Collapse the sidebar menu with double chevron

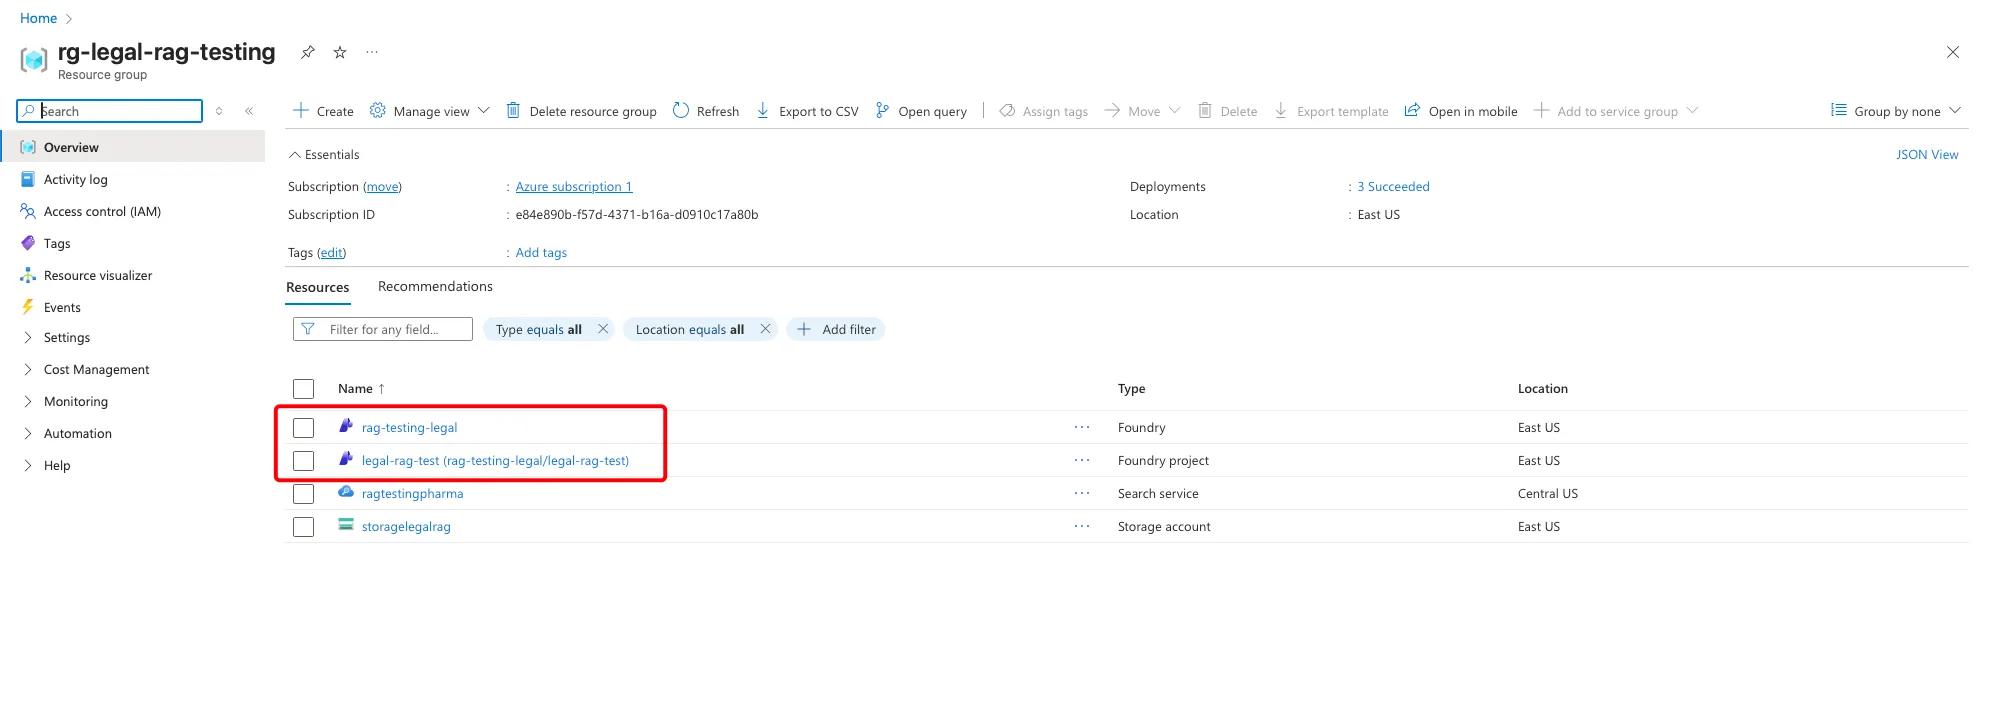point(249,111)
